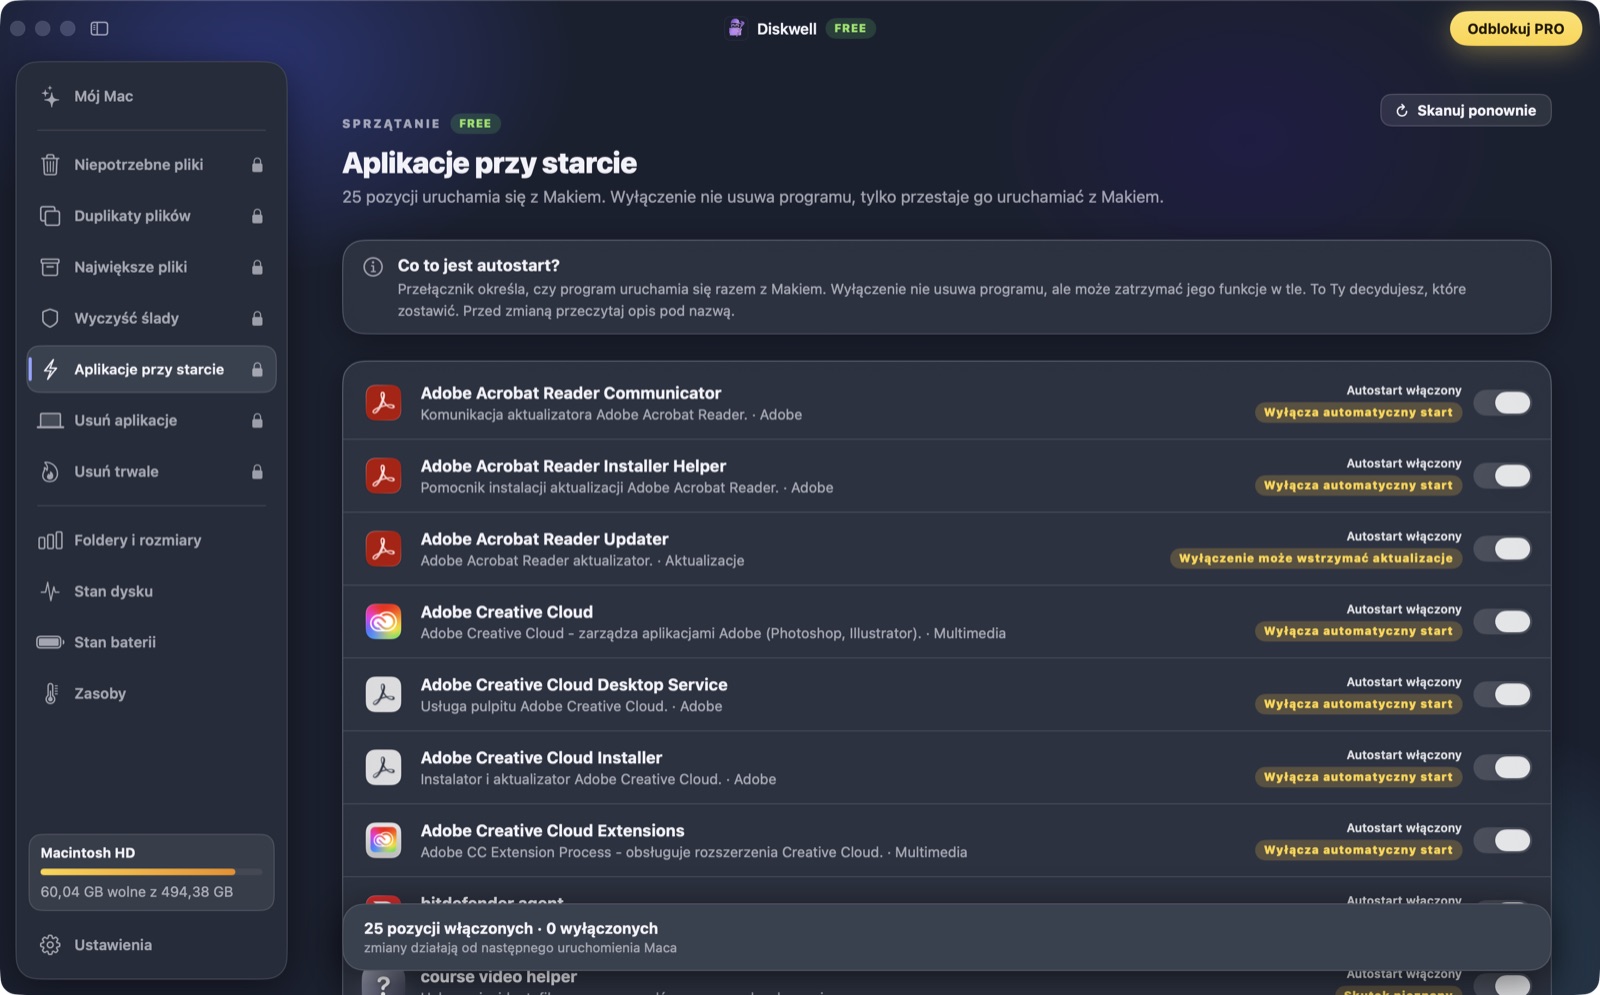Image resolution: width=1600 pixels, height=995 pixels.
Task: Go to Usuń trwale section
Action: tap(152, 471)
